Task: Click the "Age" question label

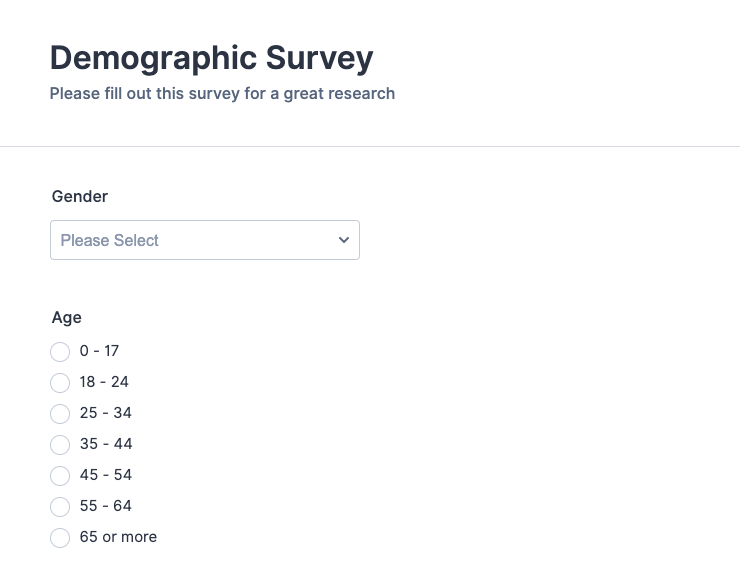Action: click(x=67, y=318)
